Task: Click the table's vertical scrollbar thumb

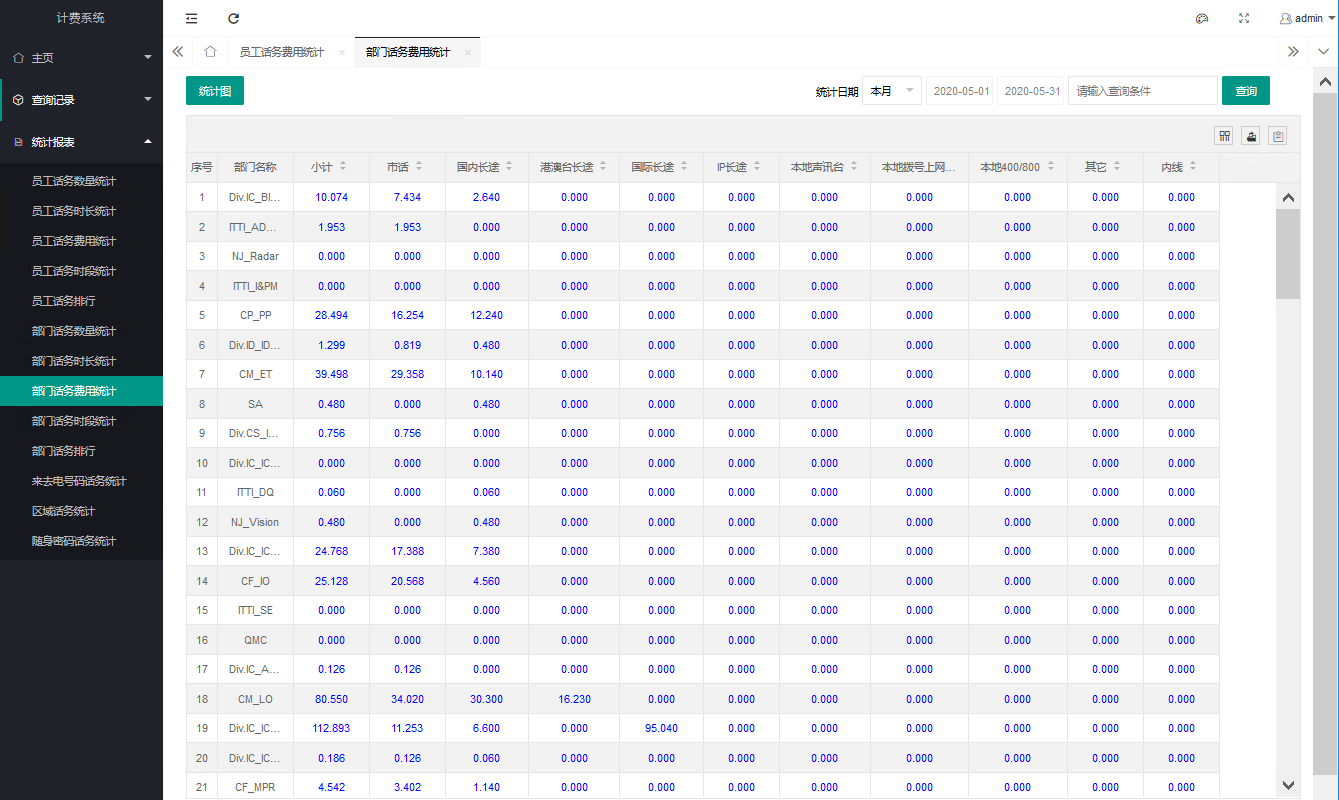Action: click(x=1288, y=254)
